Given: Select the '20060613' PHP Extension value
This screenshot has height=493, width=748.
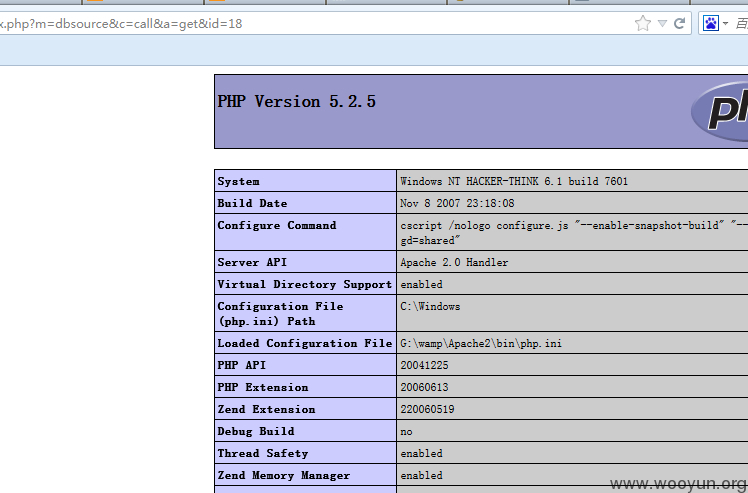Looking at the screenshot, I should click(424, 387).
